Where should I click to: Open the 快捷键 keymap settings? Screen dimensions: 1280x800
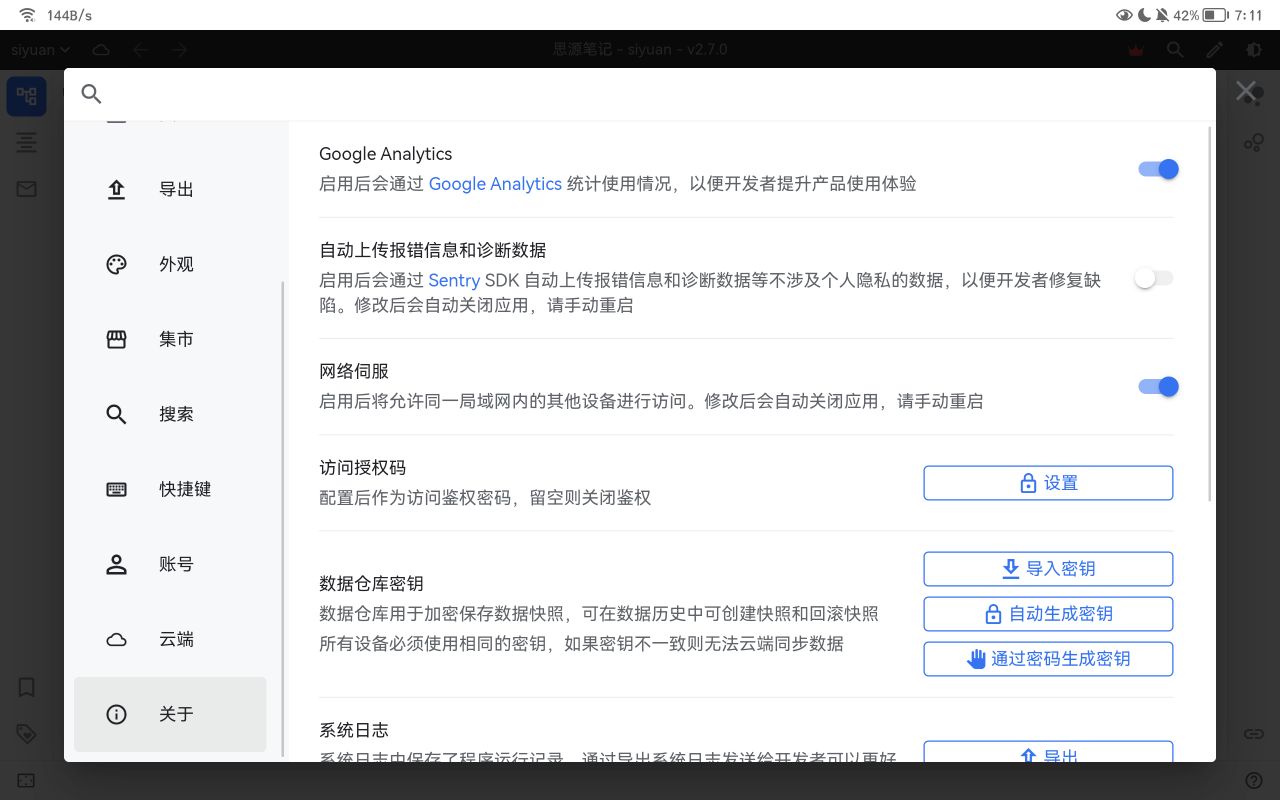click(x=170, y=489)
